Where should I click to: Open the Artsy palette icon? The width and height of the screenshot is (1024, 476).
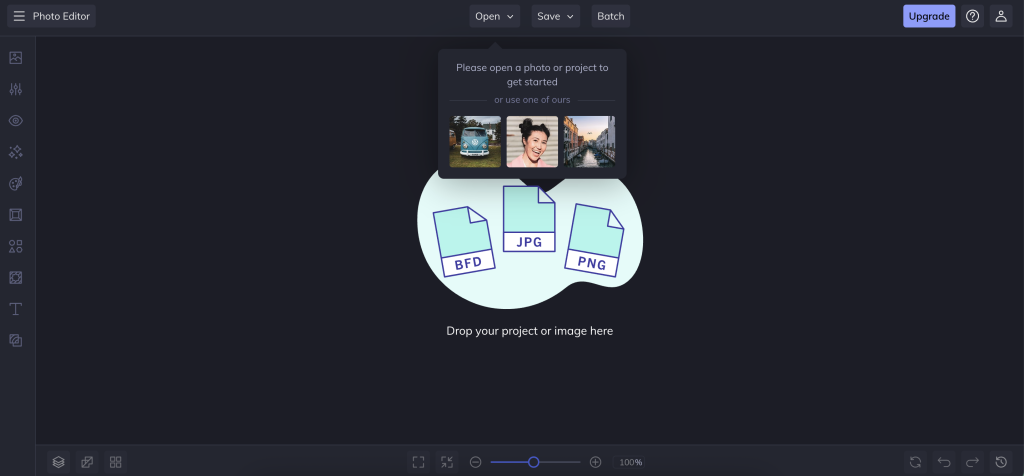tap(16, 183)
